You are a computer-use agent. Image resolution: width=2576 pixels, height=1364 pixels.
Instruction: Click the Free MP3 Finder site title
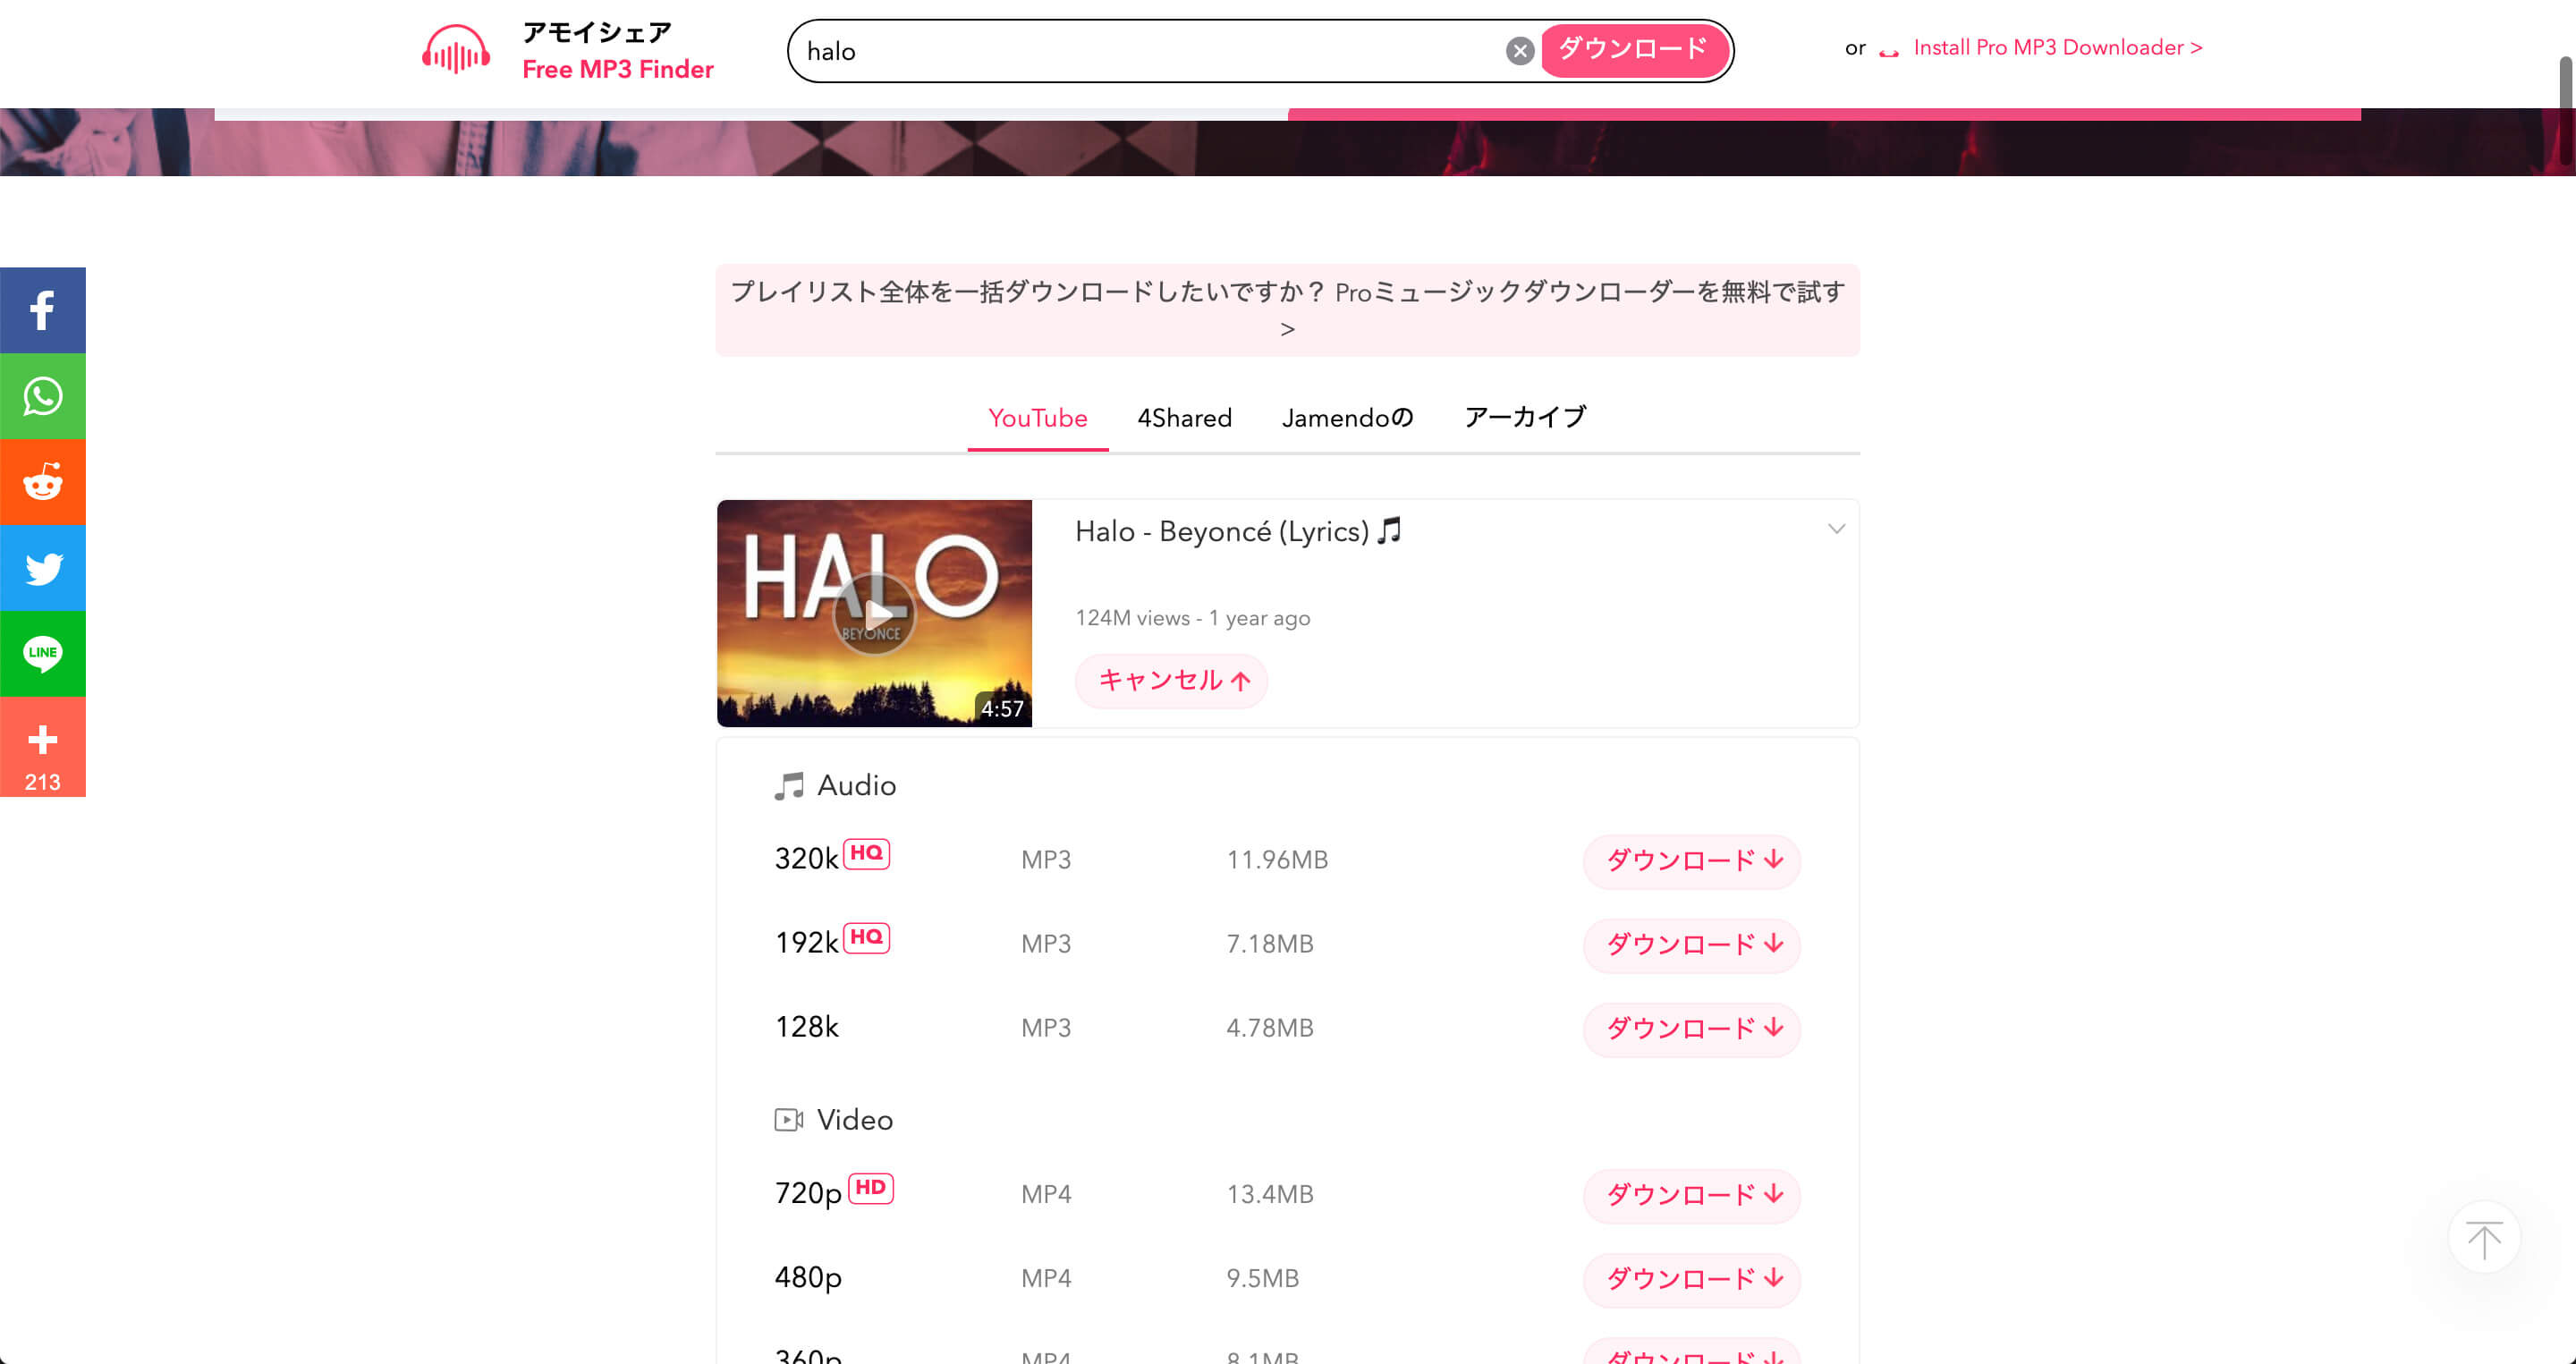(617, 69)
